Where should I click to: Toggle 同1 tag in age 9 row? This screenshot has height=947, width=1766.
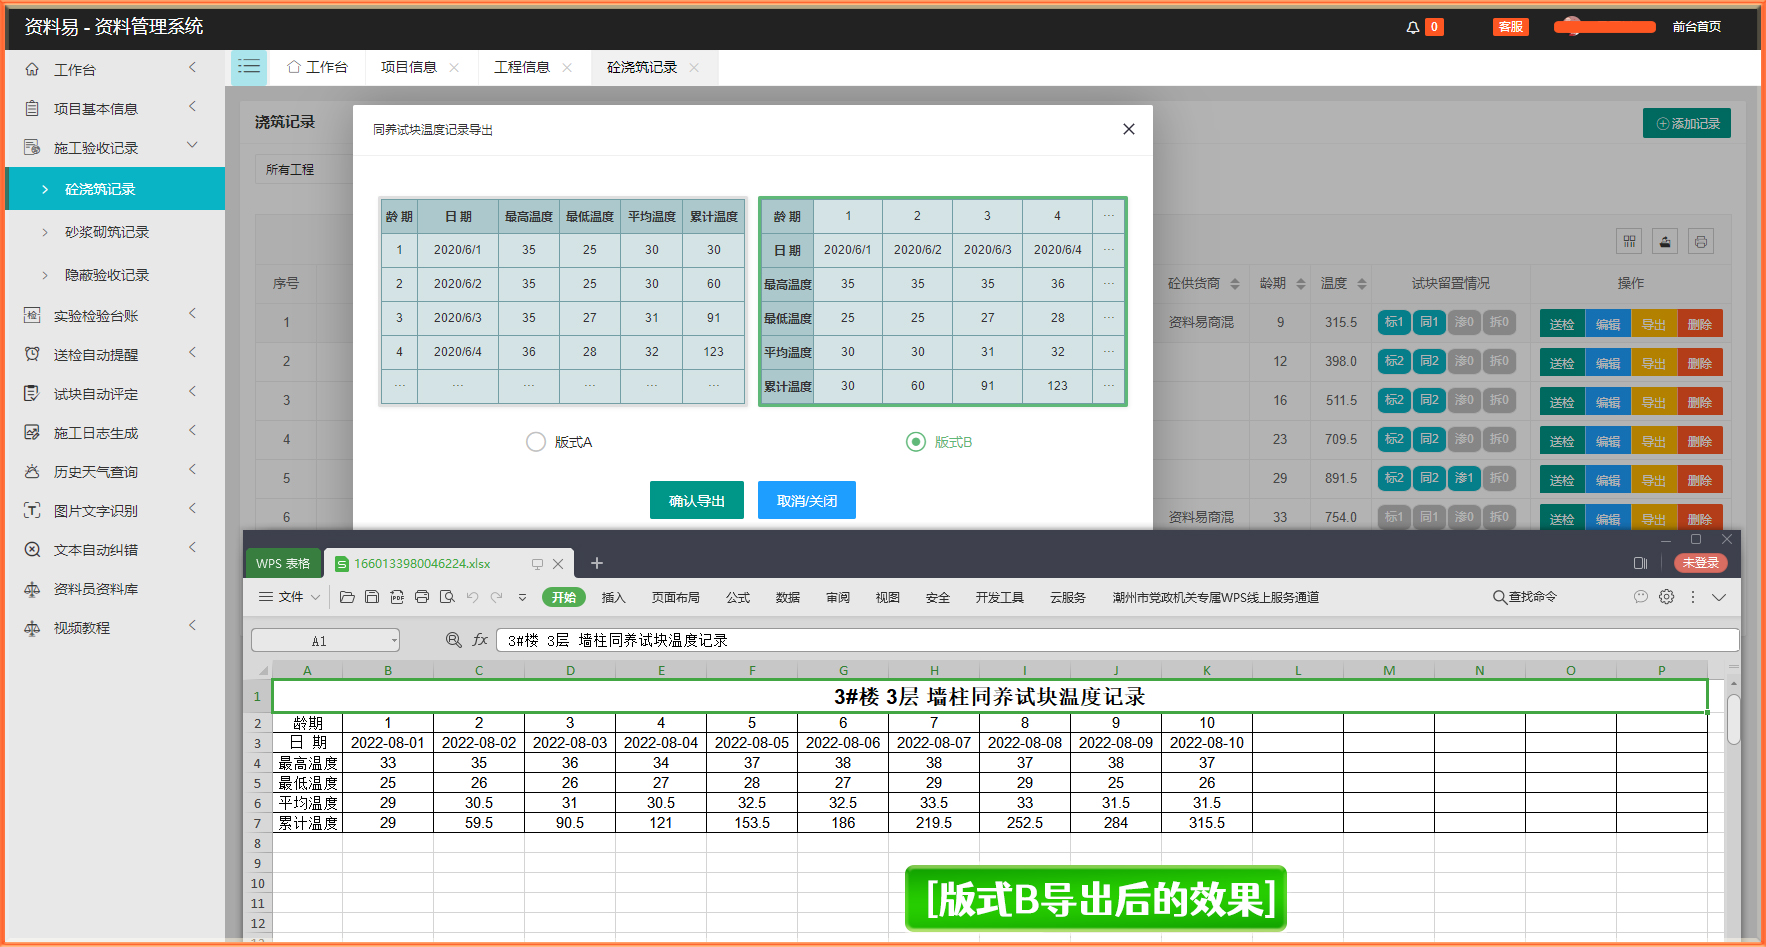pos(1429,322)
